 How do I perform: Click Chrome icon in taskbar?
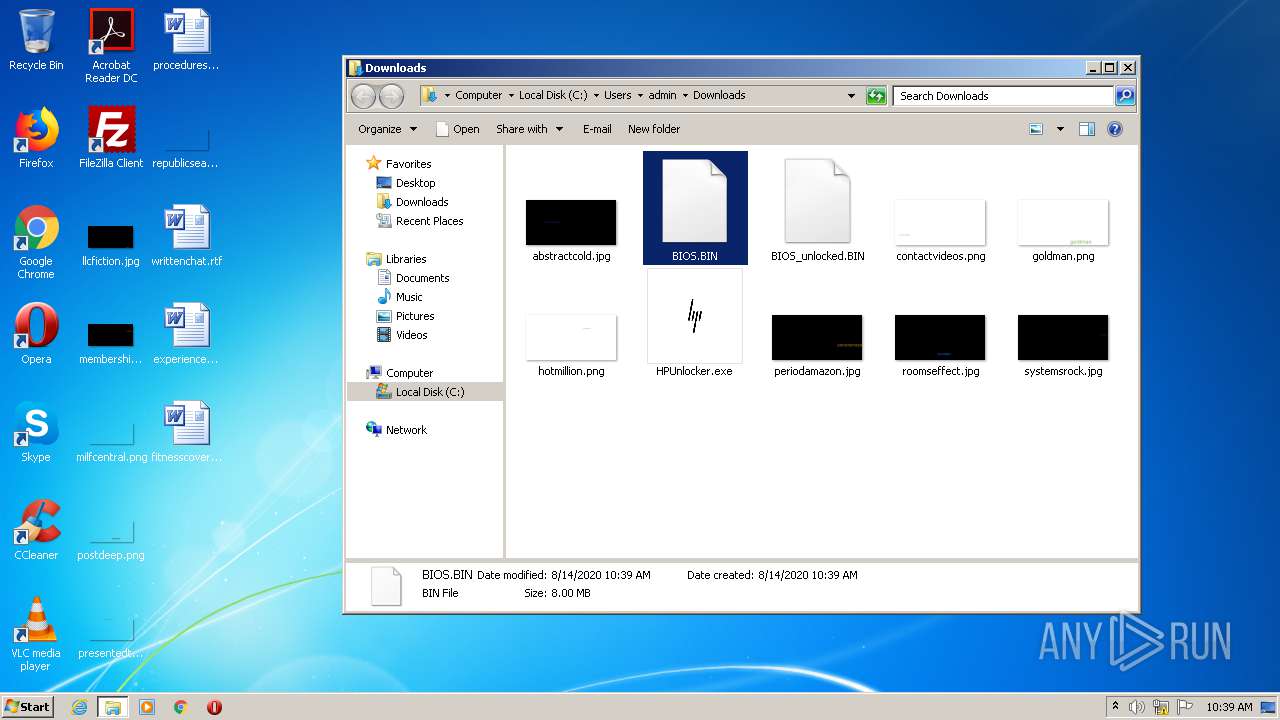[181, 707]
